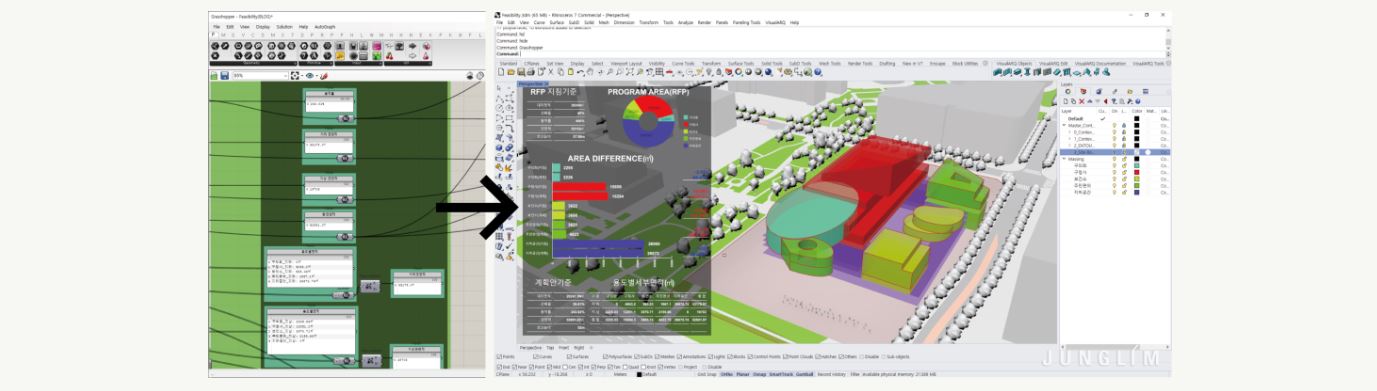Collapse the Master_Cont layer group
This screenshot has height=391, width=1377.
coord(1064,125)
